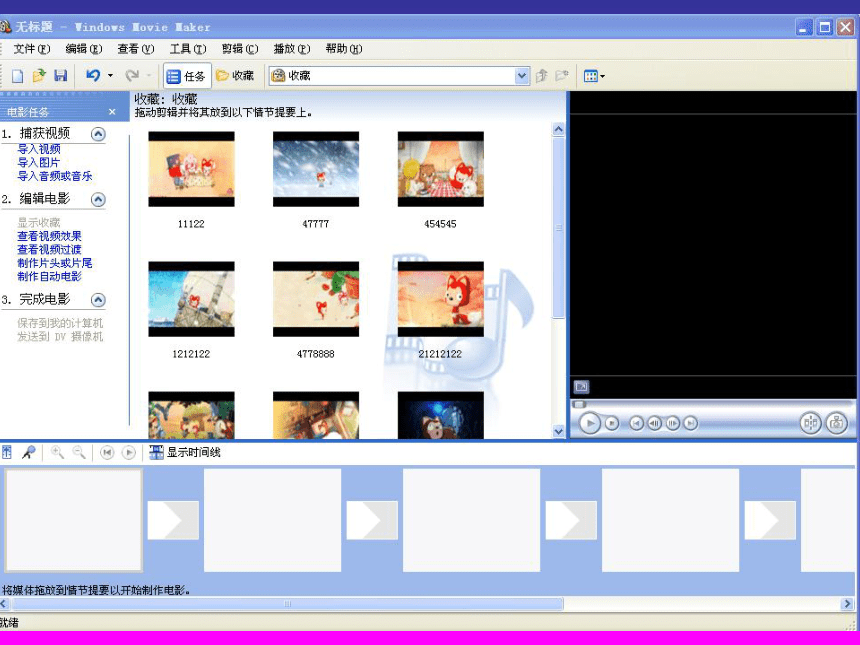Click the preview Play button

click(590, 423)
